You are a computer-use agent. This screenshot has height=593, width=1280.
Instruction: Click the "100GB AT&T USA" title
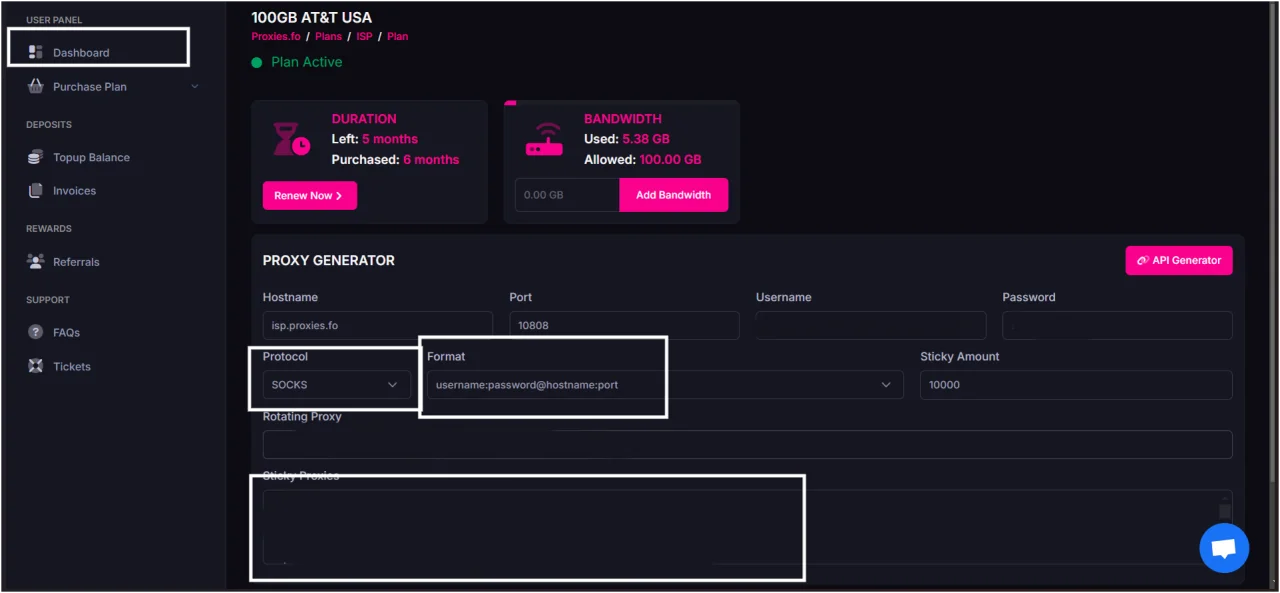[x=311, y=17]
